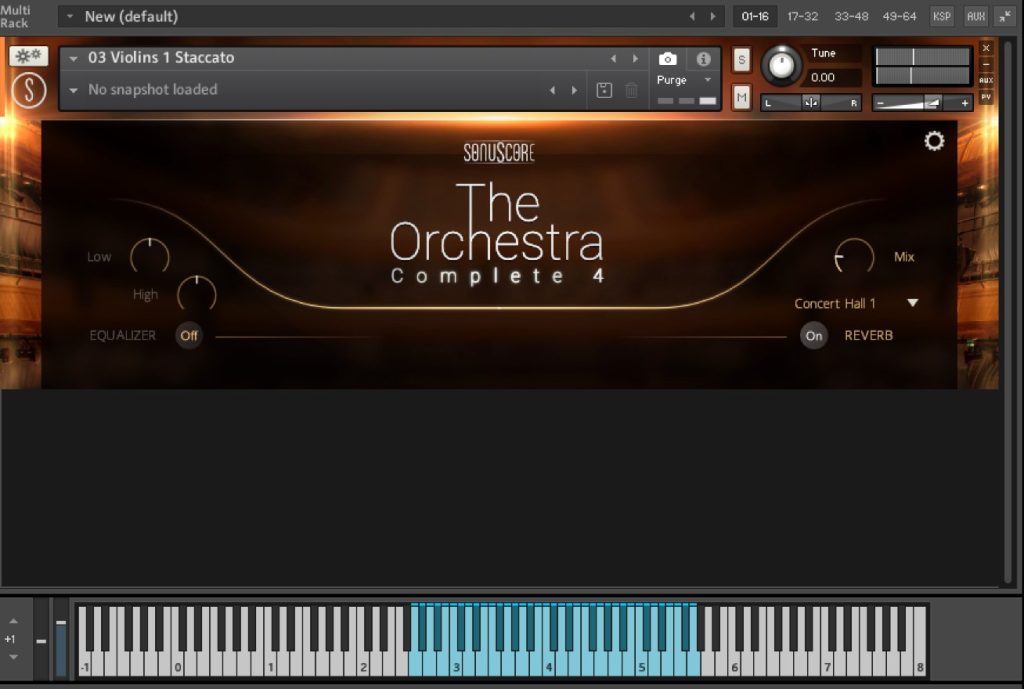The image size is (1024, 689).
Task: Click the AUX button in the header
Action: coord(975,16)
